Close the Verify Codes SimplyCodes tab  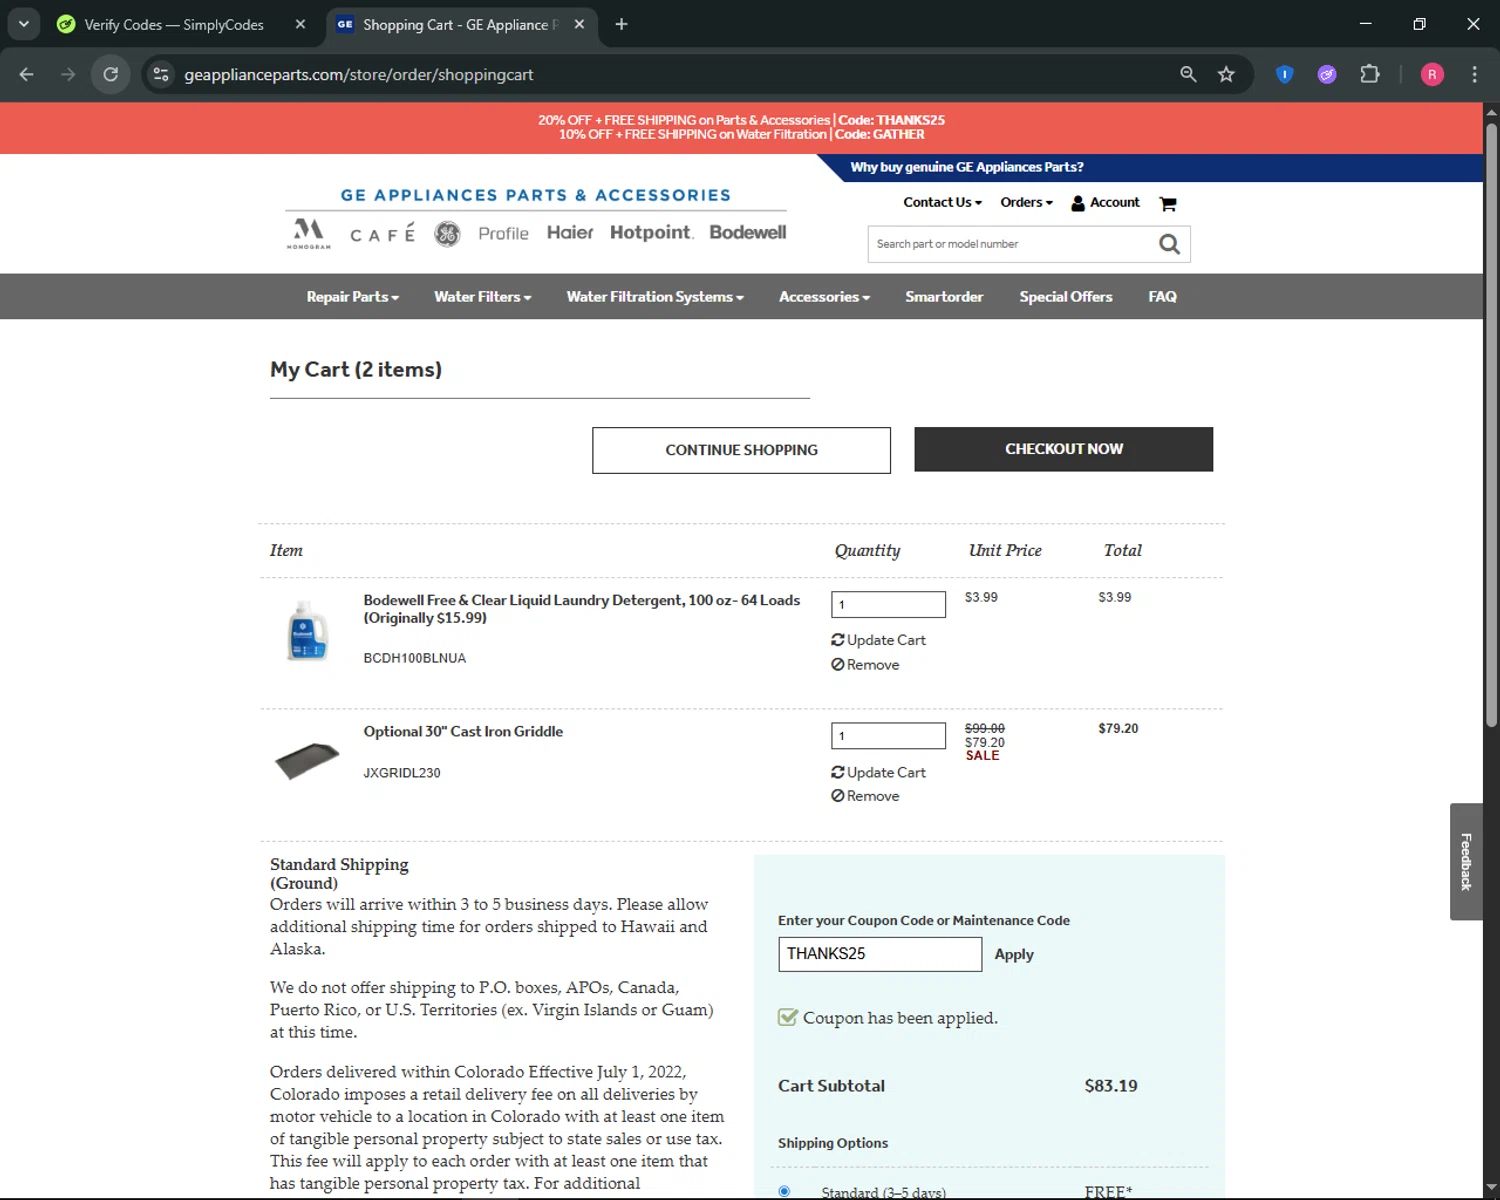pyautogui.click(x=300, y=24)
